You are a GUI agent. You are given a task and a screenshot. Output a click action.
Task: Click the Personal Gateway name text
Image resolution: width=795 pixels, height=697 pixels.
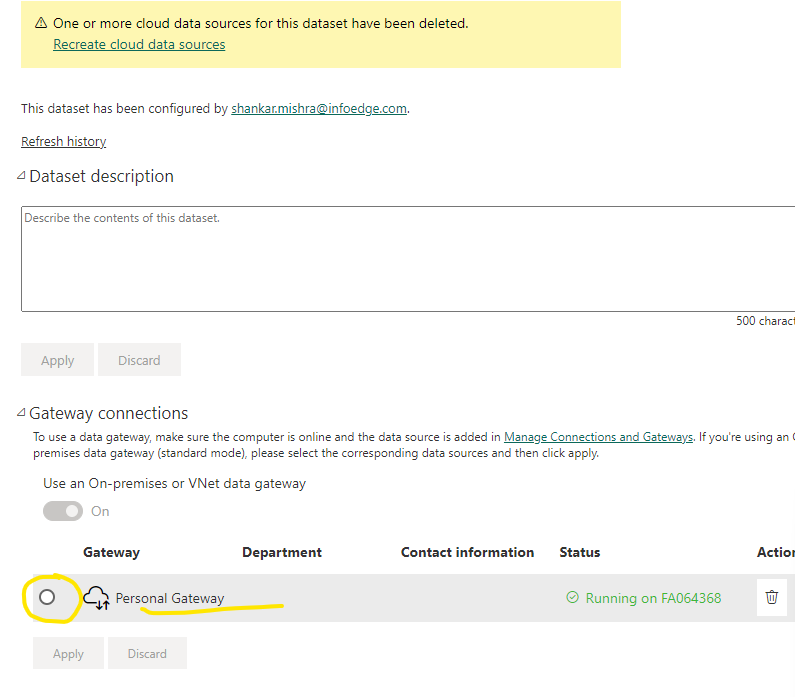click(170, 598)
